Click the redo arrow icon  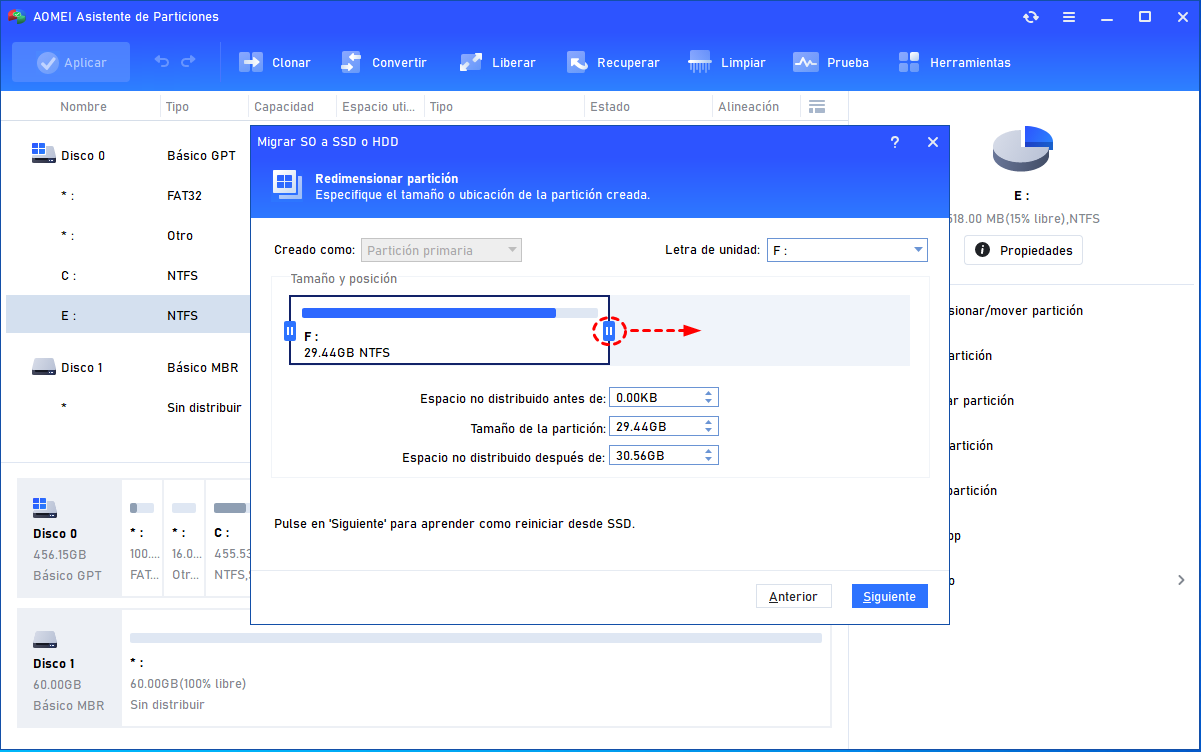point(188,62)
